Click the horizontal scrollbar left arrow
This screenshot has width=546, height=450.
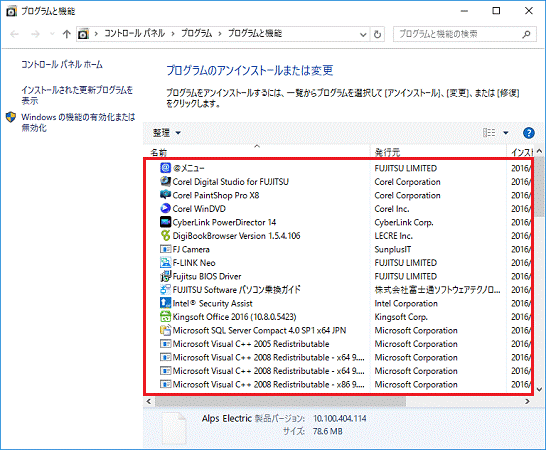pos(149,401)
